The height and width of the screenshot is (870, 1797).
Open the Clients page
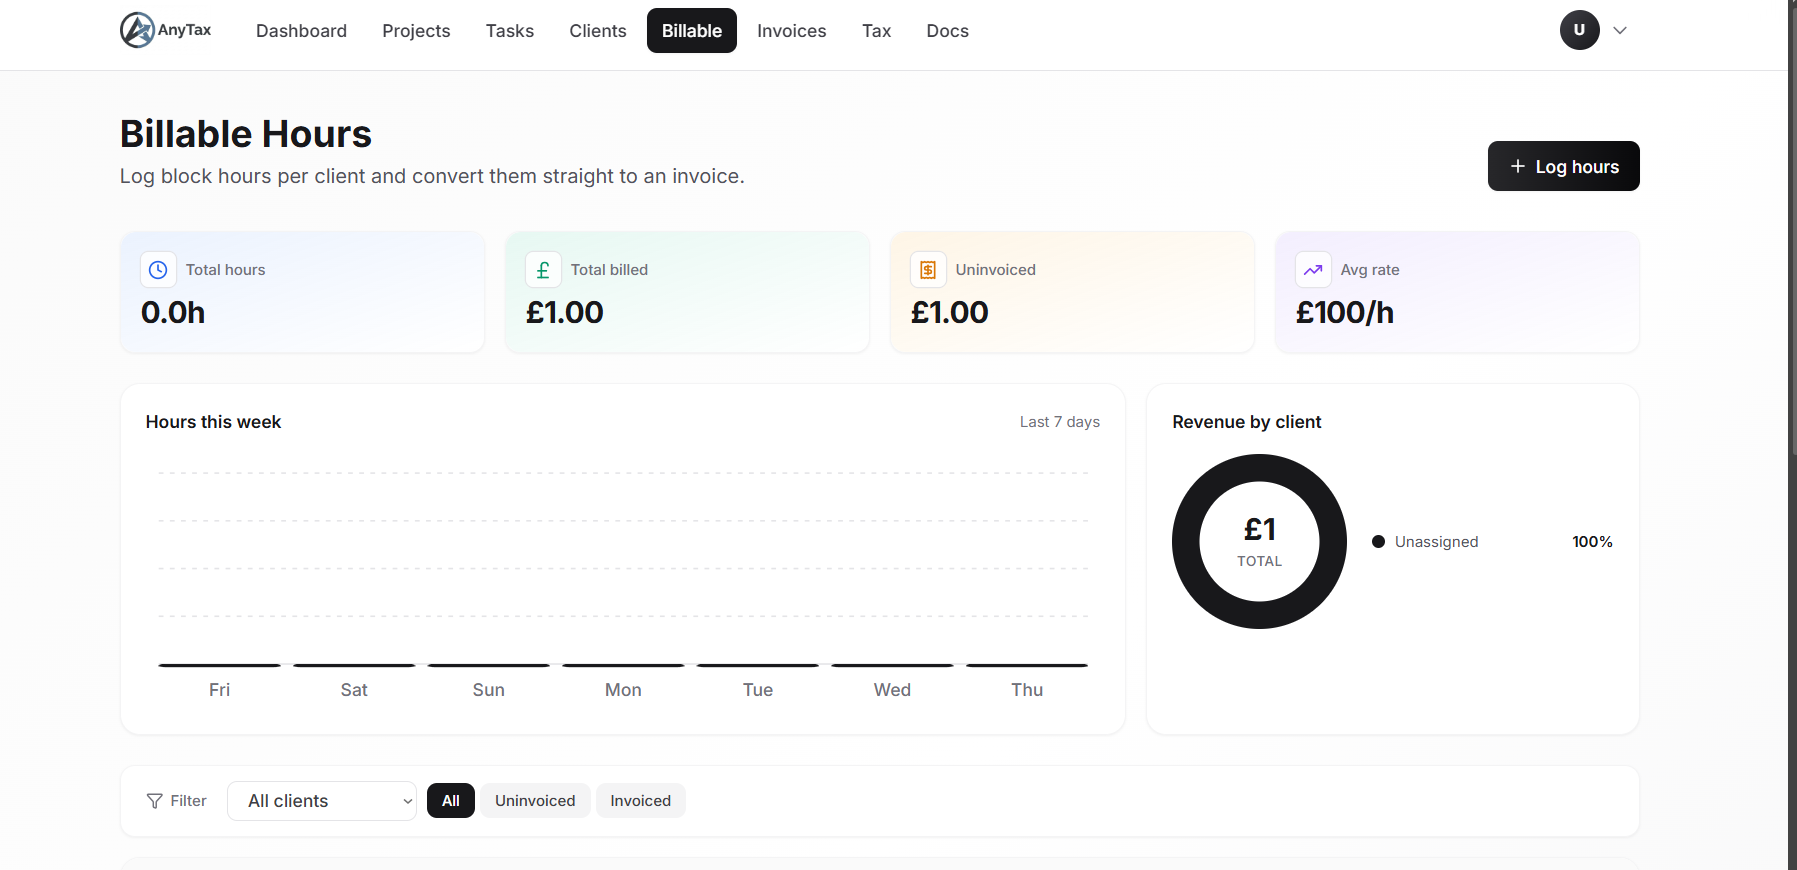tap(598, 31)
